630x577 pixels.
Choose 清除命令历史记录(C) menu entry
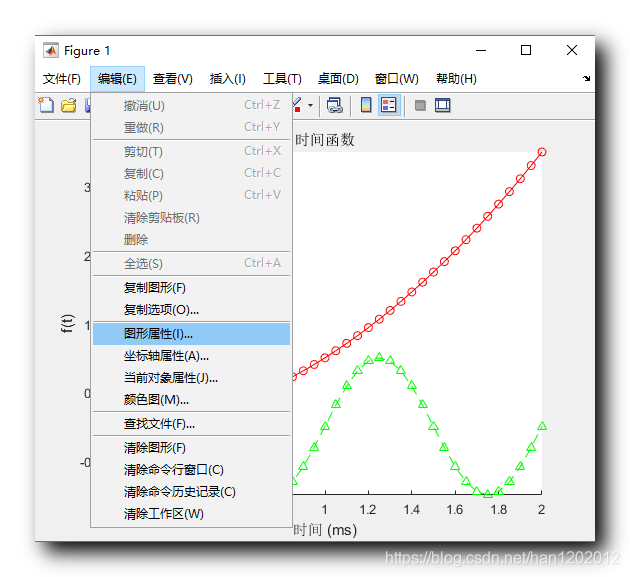pos(191,492)
